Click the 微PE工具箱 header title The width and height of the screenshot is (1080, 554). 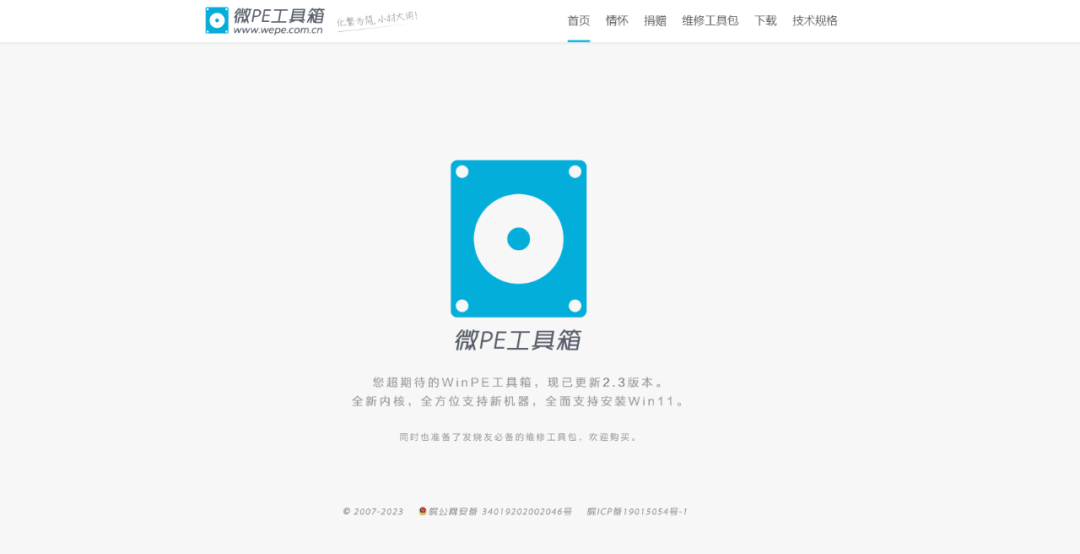[279, 15]
